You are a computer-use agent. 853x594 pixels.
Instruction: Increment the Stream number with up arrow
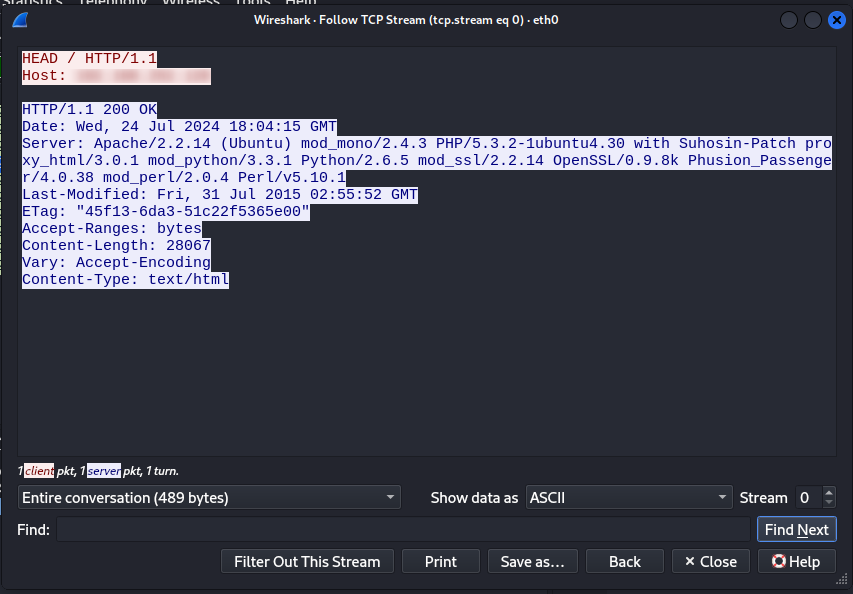(x=829, y=492)
